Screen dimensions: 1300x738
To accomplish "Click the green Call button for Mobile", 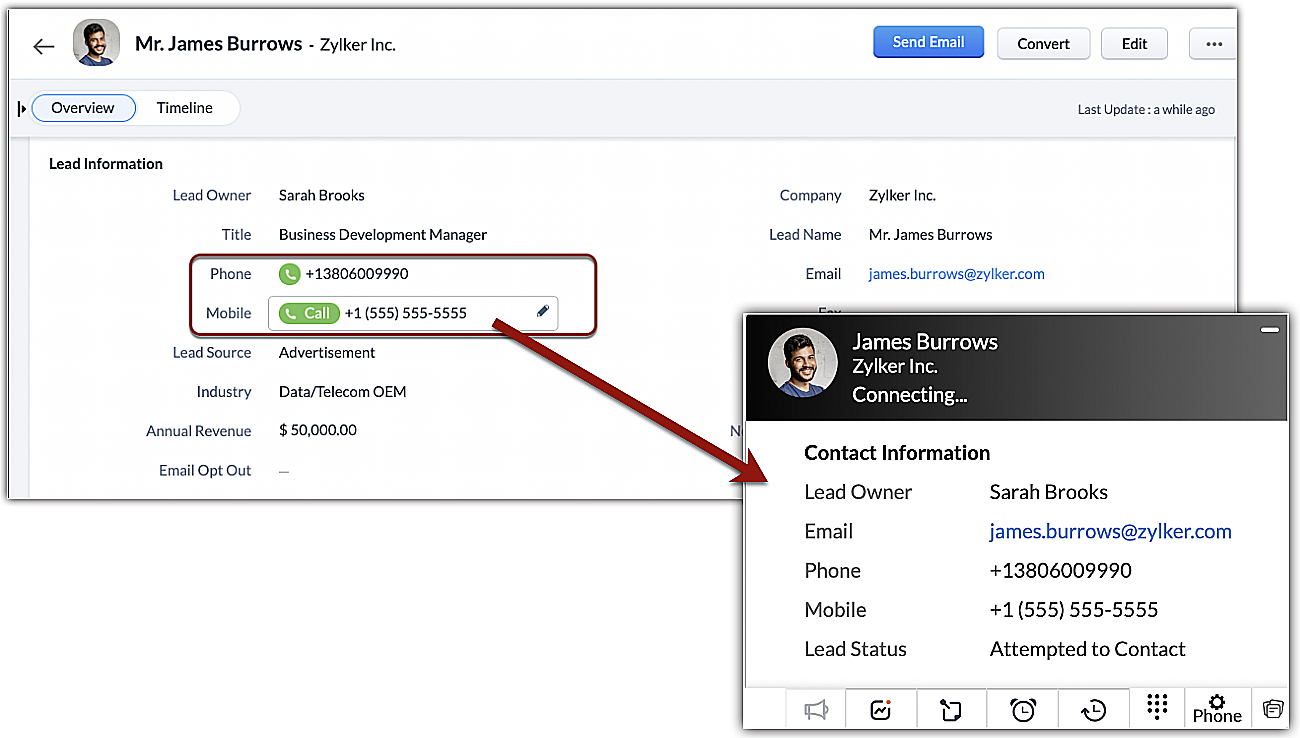I will [309, 313].
